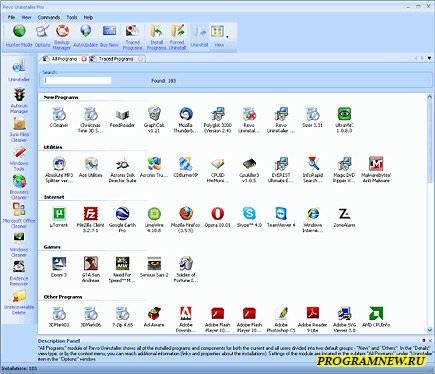Image resolution: width=435 pixels, height=374 pixels.
Task: Open the Help menu
Action: pos(88,17)
